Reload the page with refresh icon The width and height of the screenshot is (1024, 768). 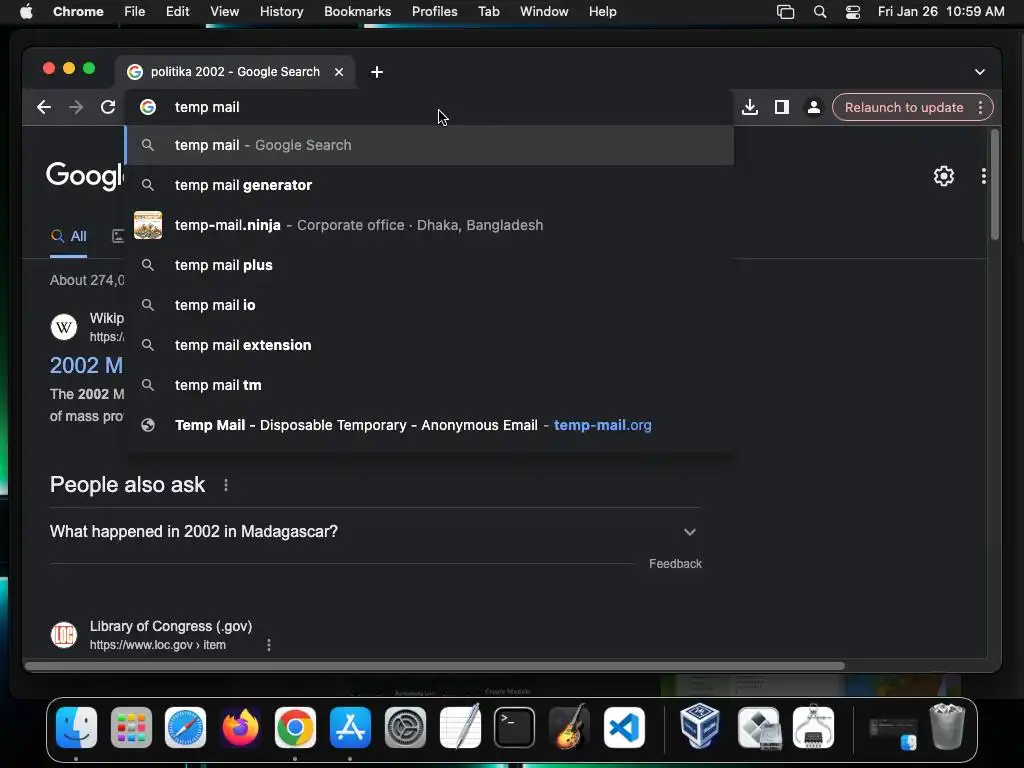pyautogui.click(x=108, y=107)
